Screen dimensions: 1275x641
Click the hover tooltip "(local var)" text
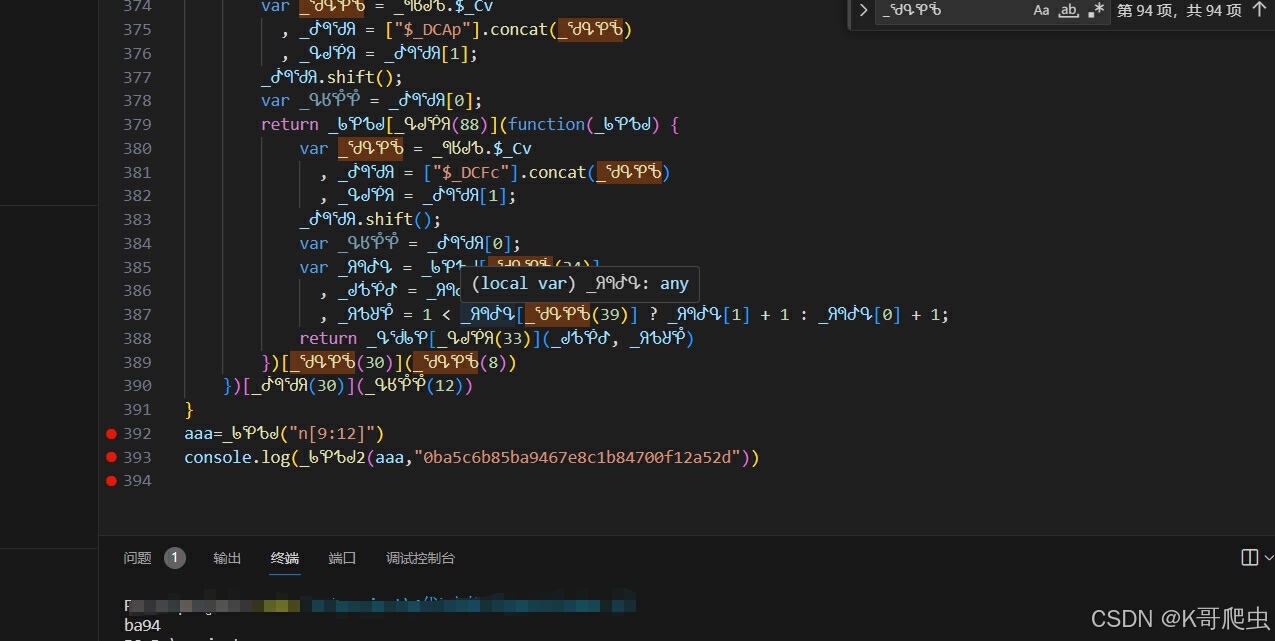[x=523, y=283]
